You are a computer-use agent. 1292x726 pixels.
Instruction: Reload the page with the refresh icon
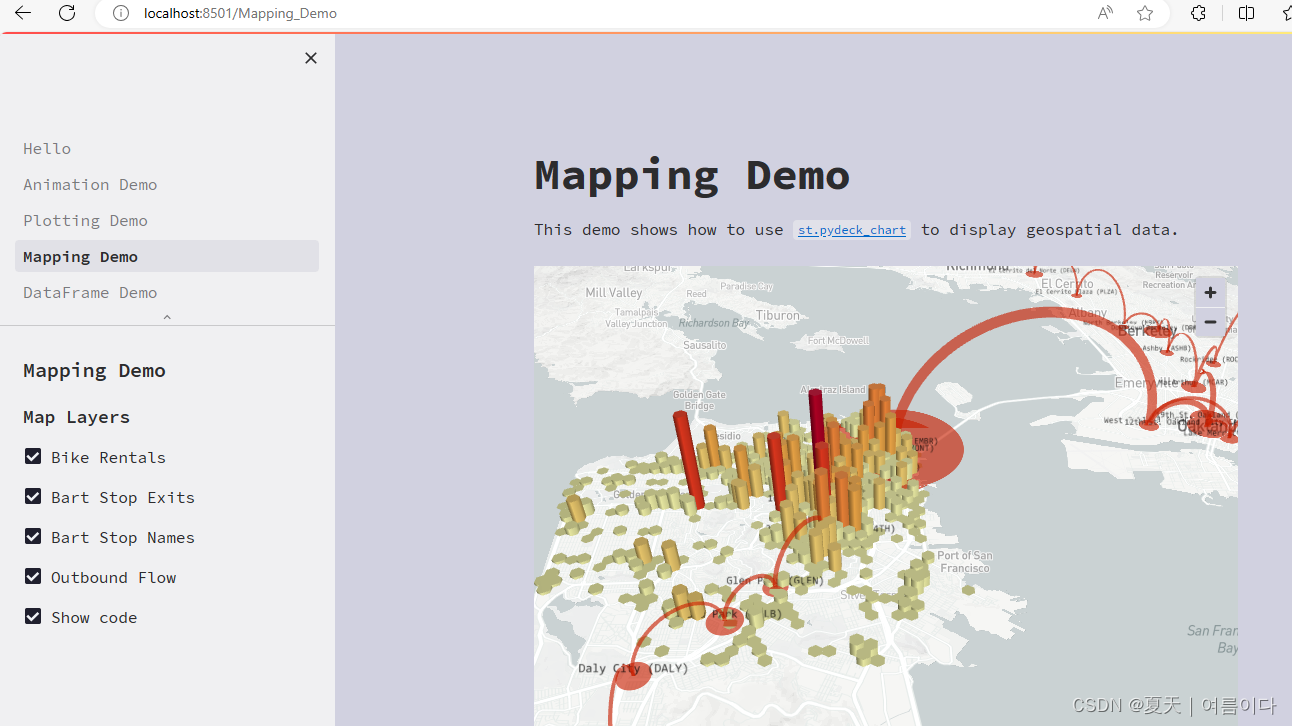coord(67,13)
